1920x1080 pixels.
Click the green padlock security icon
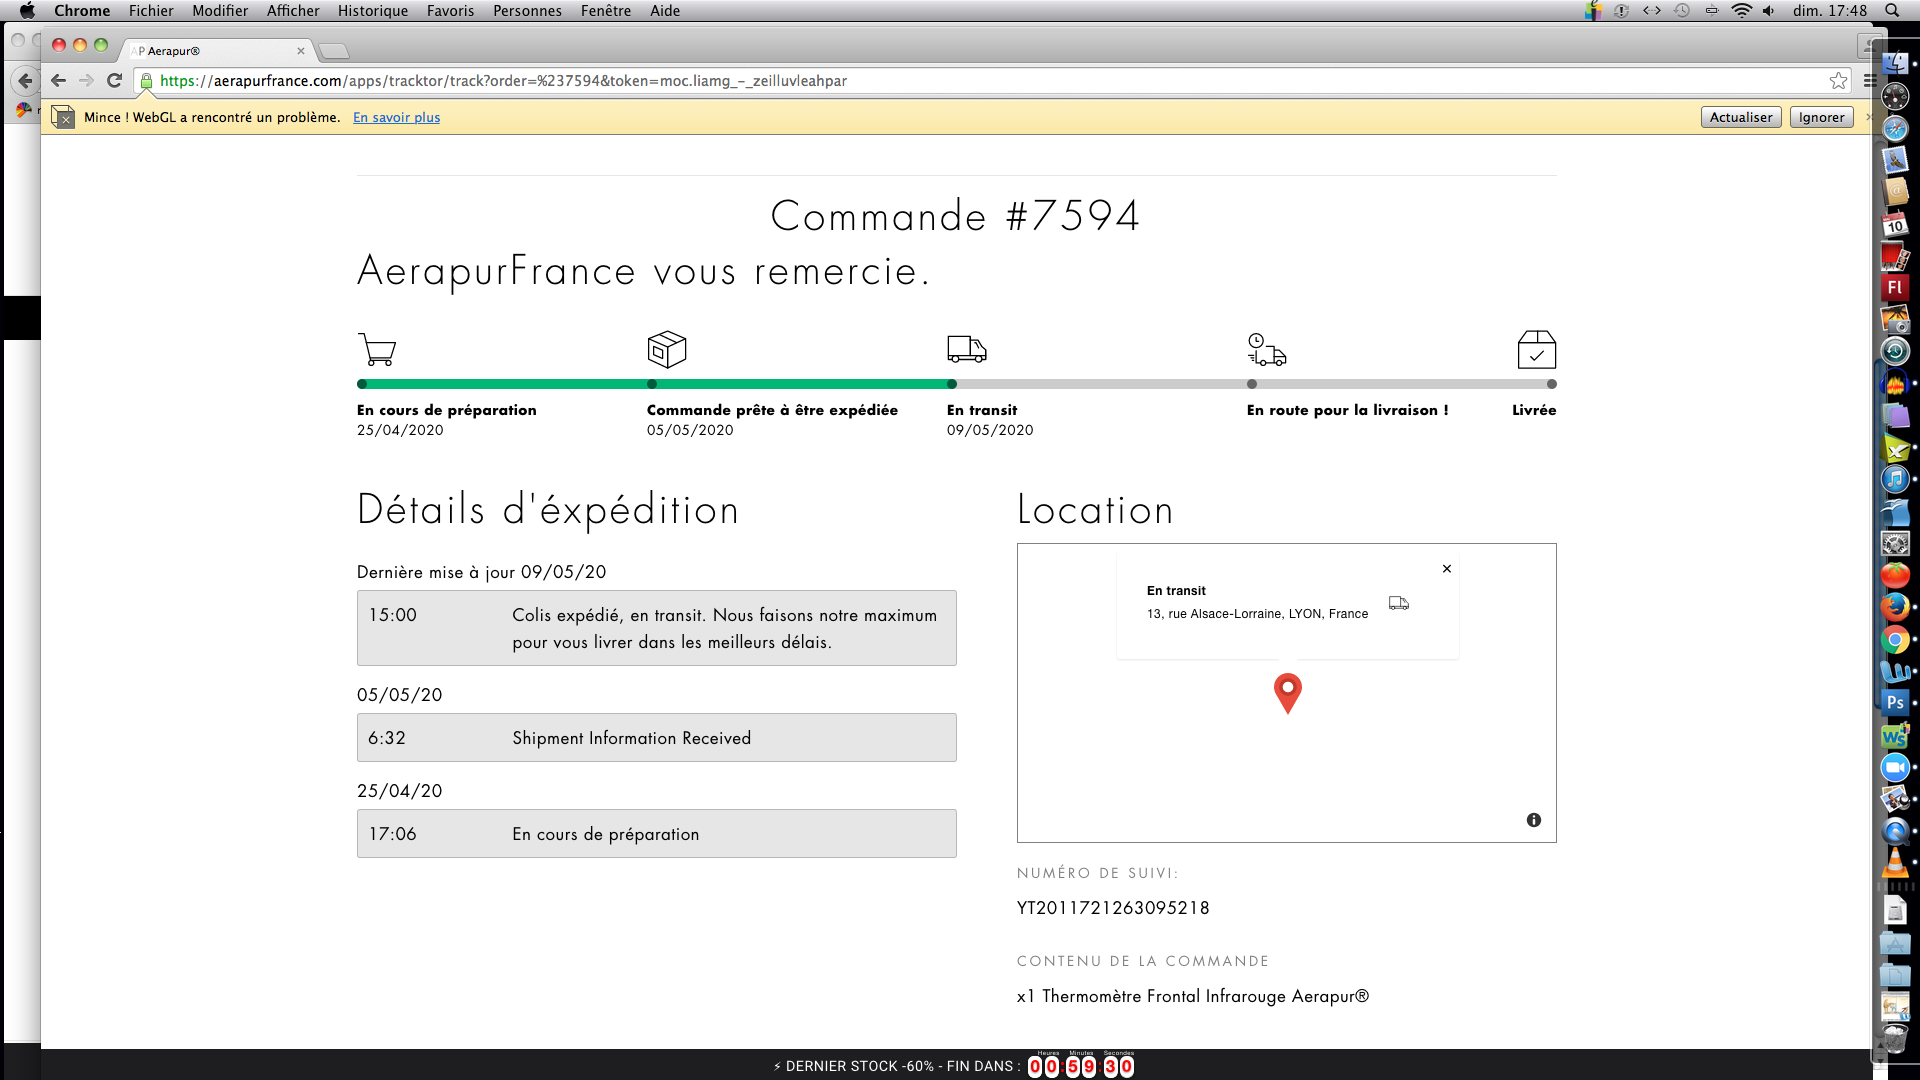147,81
